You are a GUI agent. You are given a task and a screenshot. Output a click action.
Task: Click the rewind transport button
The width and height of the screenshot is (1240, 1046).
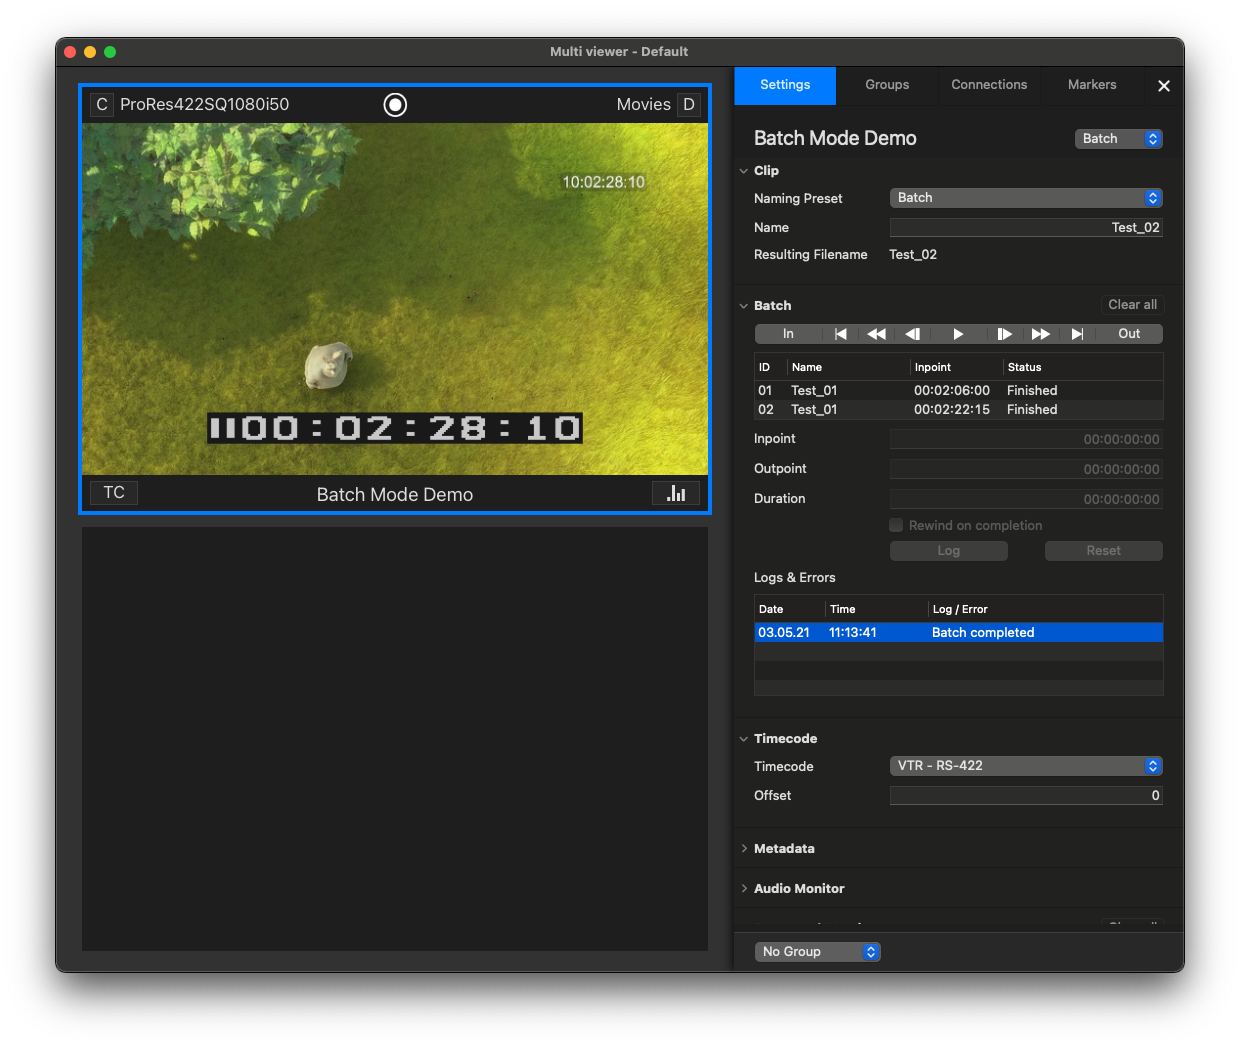pyautogui.click(x=876, y=334)
